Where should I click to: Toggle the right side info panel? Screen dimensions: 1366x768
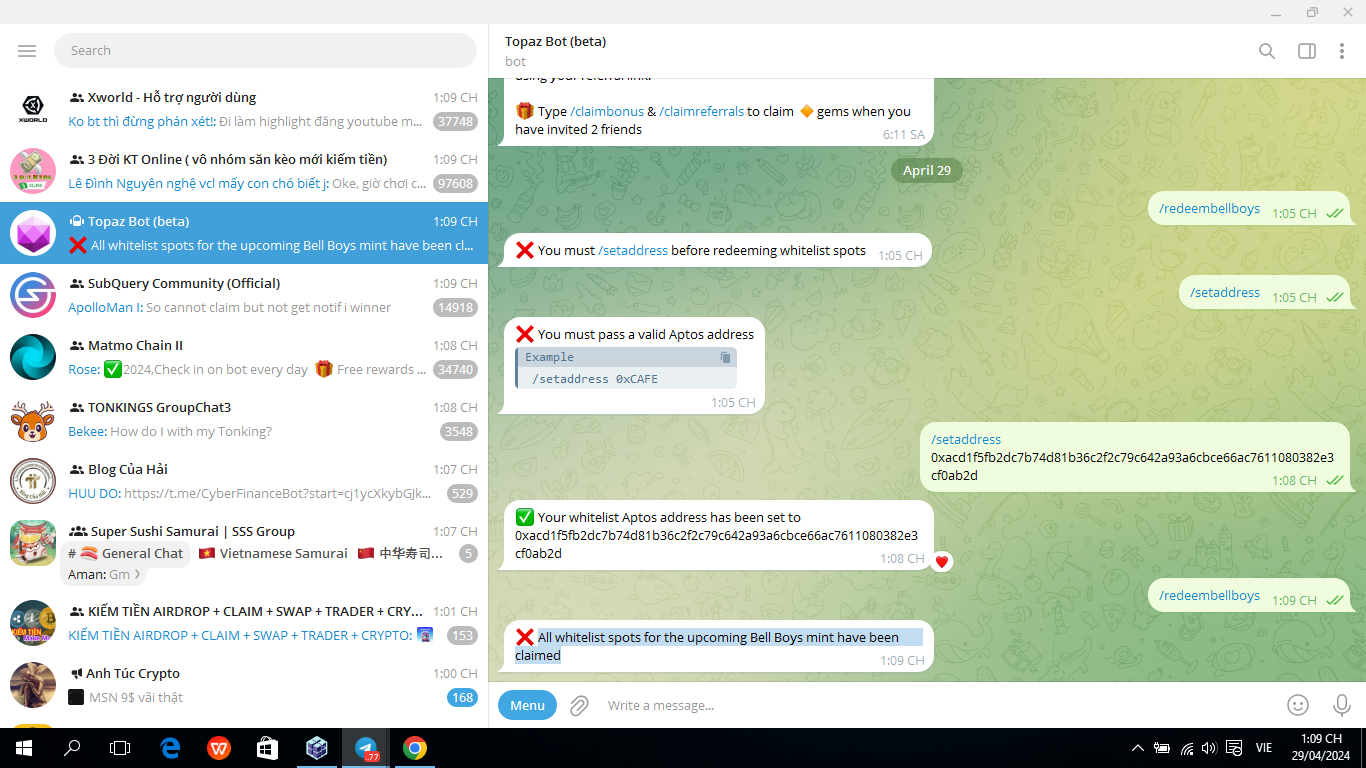point(1307,51)
